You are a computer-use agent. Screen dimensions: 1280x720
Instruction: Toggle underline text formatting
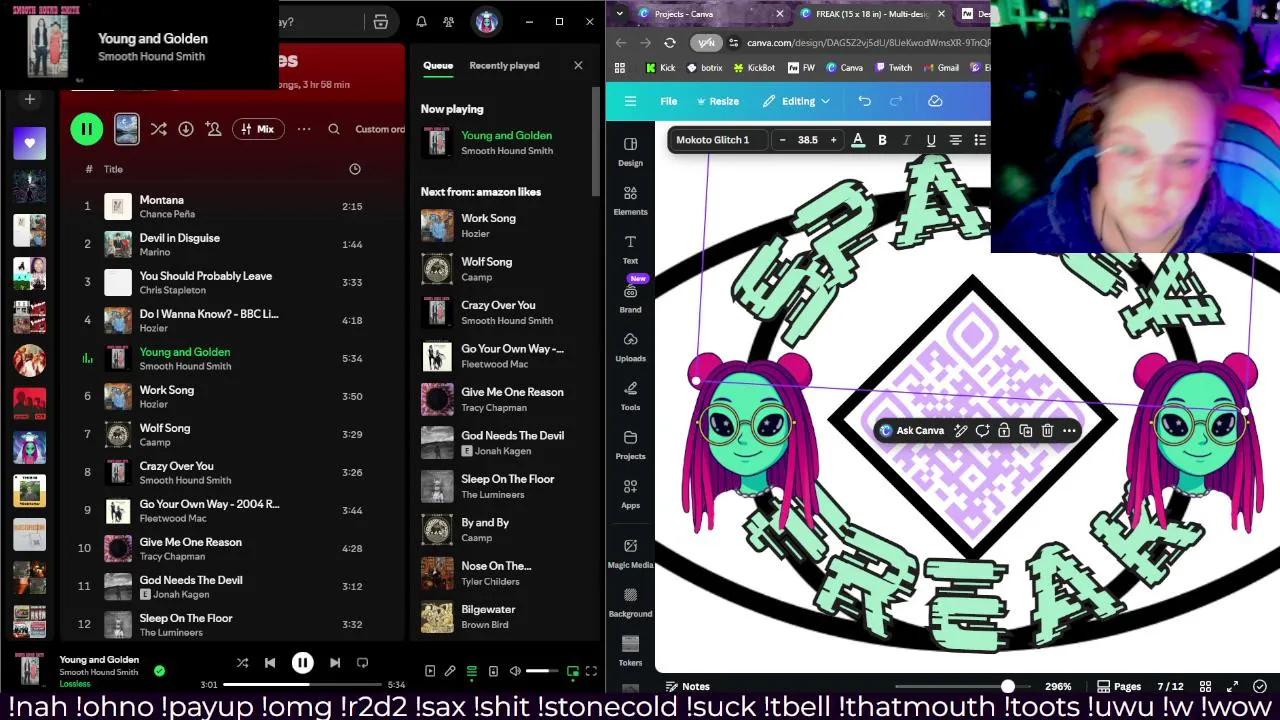[x=931, y=140]
